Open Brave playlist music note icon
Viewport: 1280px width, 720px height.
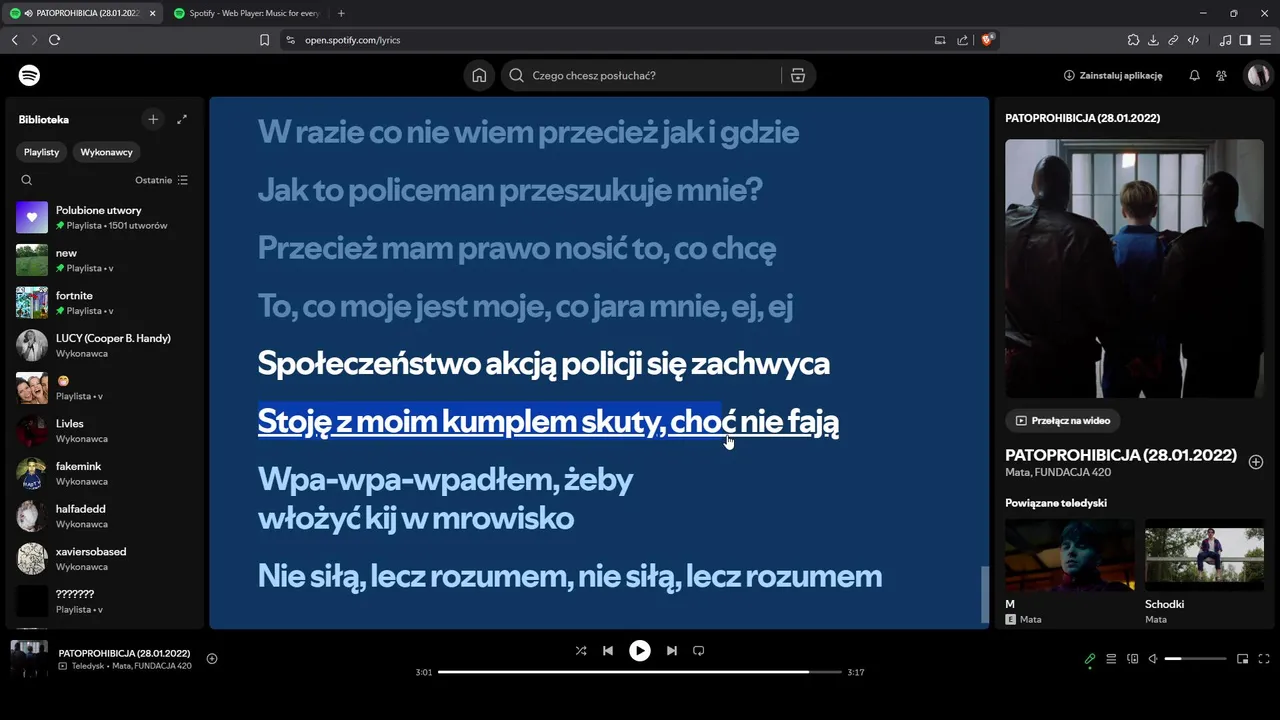(x=1225, y=40)
